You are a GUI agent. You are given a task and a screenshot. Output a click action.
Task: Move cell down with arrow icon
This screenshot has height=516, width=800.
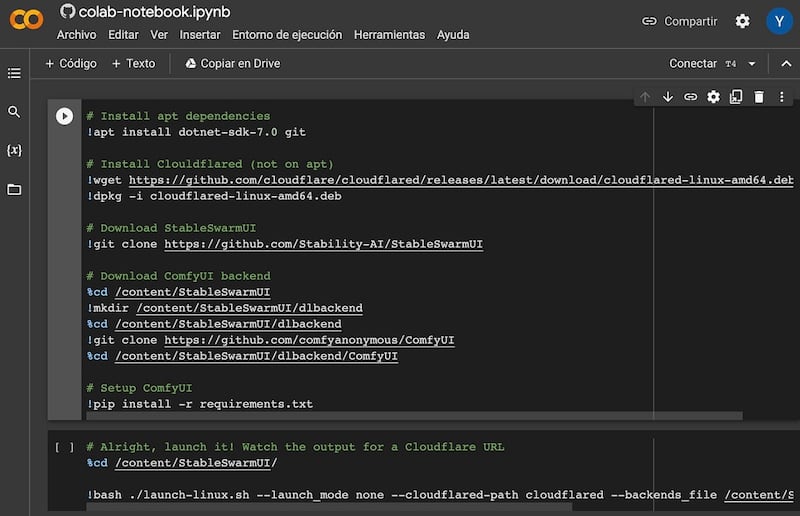pos(668,97)
